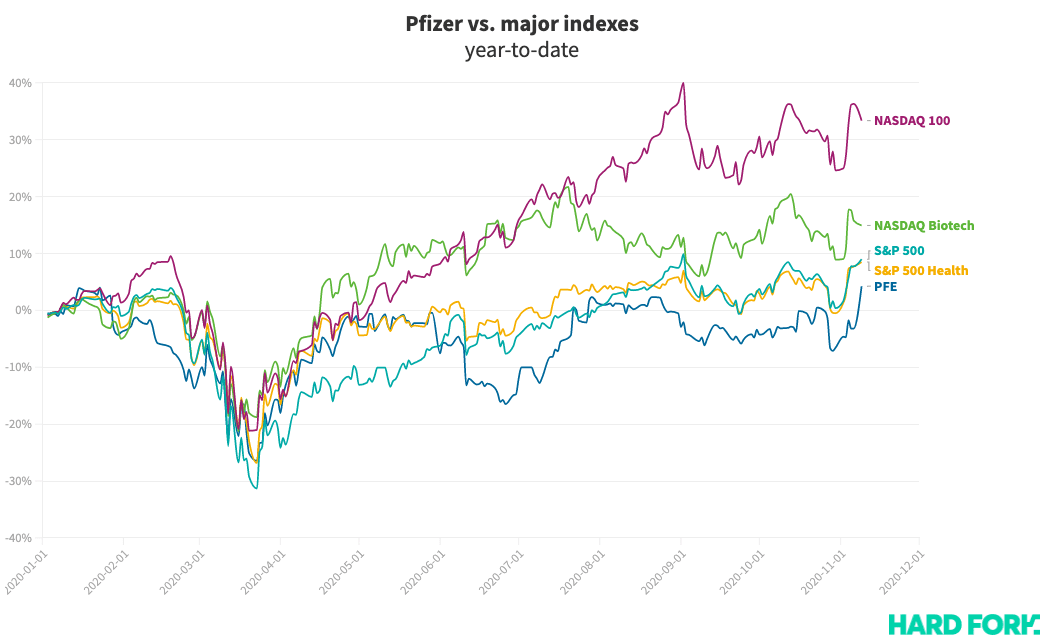Click the 0% y-axis label
The image size is (1048, 644).
click(x=24, y=310)
